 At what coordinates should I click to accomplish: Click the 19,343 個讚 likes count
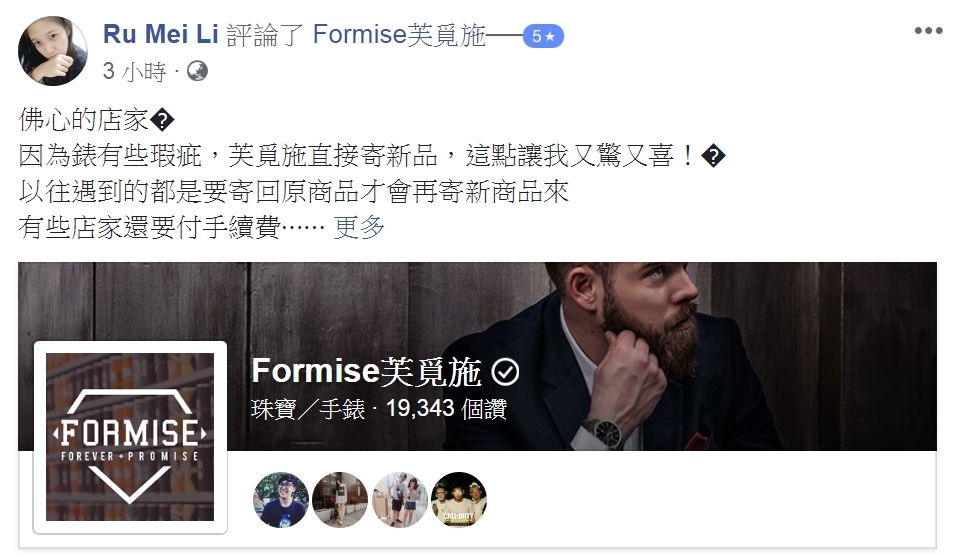click(x=446, y=409)
